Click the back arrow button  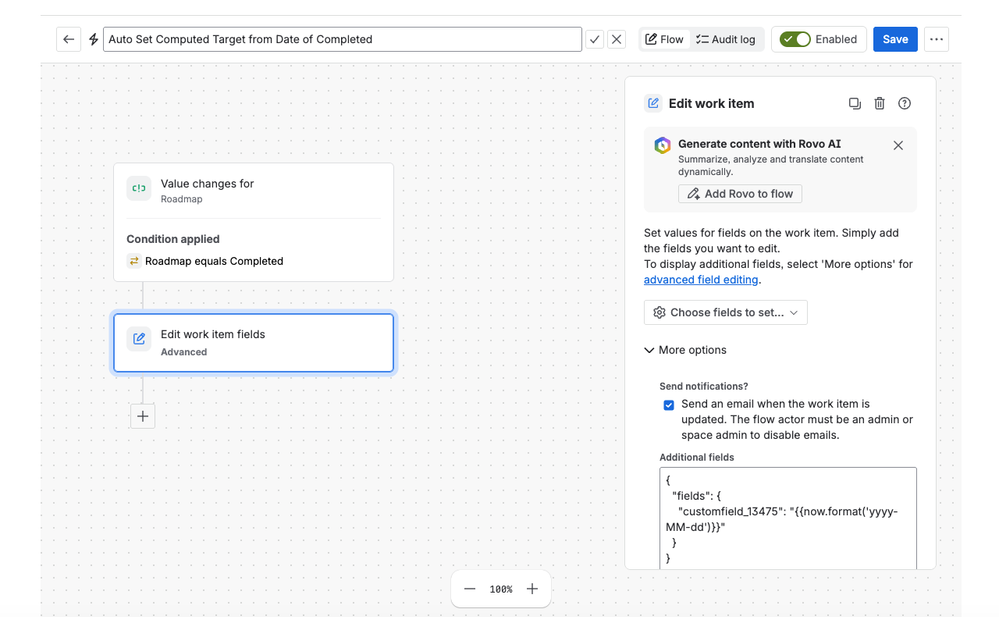click(x=68, y=39)
